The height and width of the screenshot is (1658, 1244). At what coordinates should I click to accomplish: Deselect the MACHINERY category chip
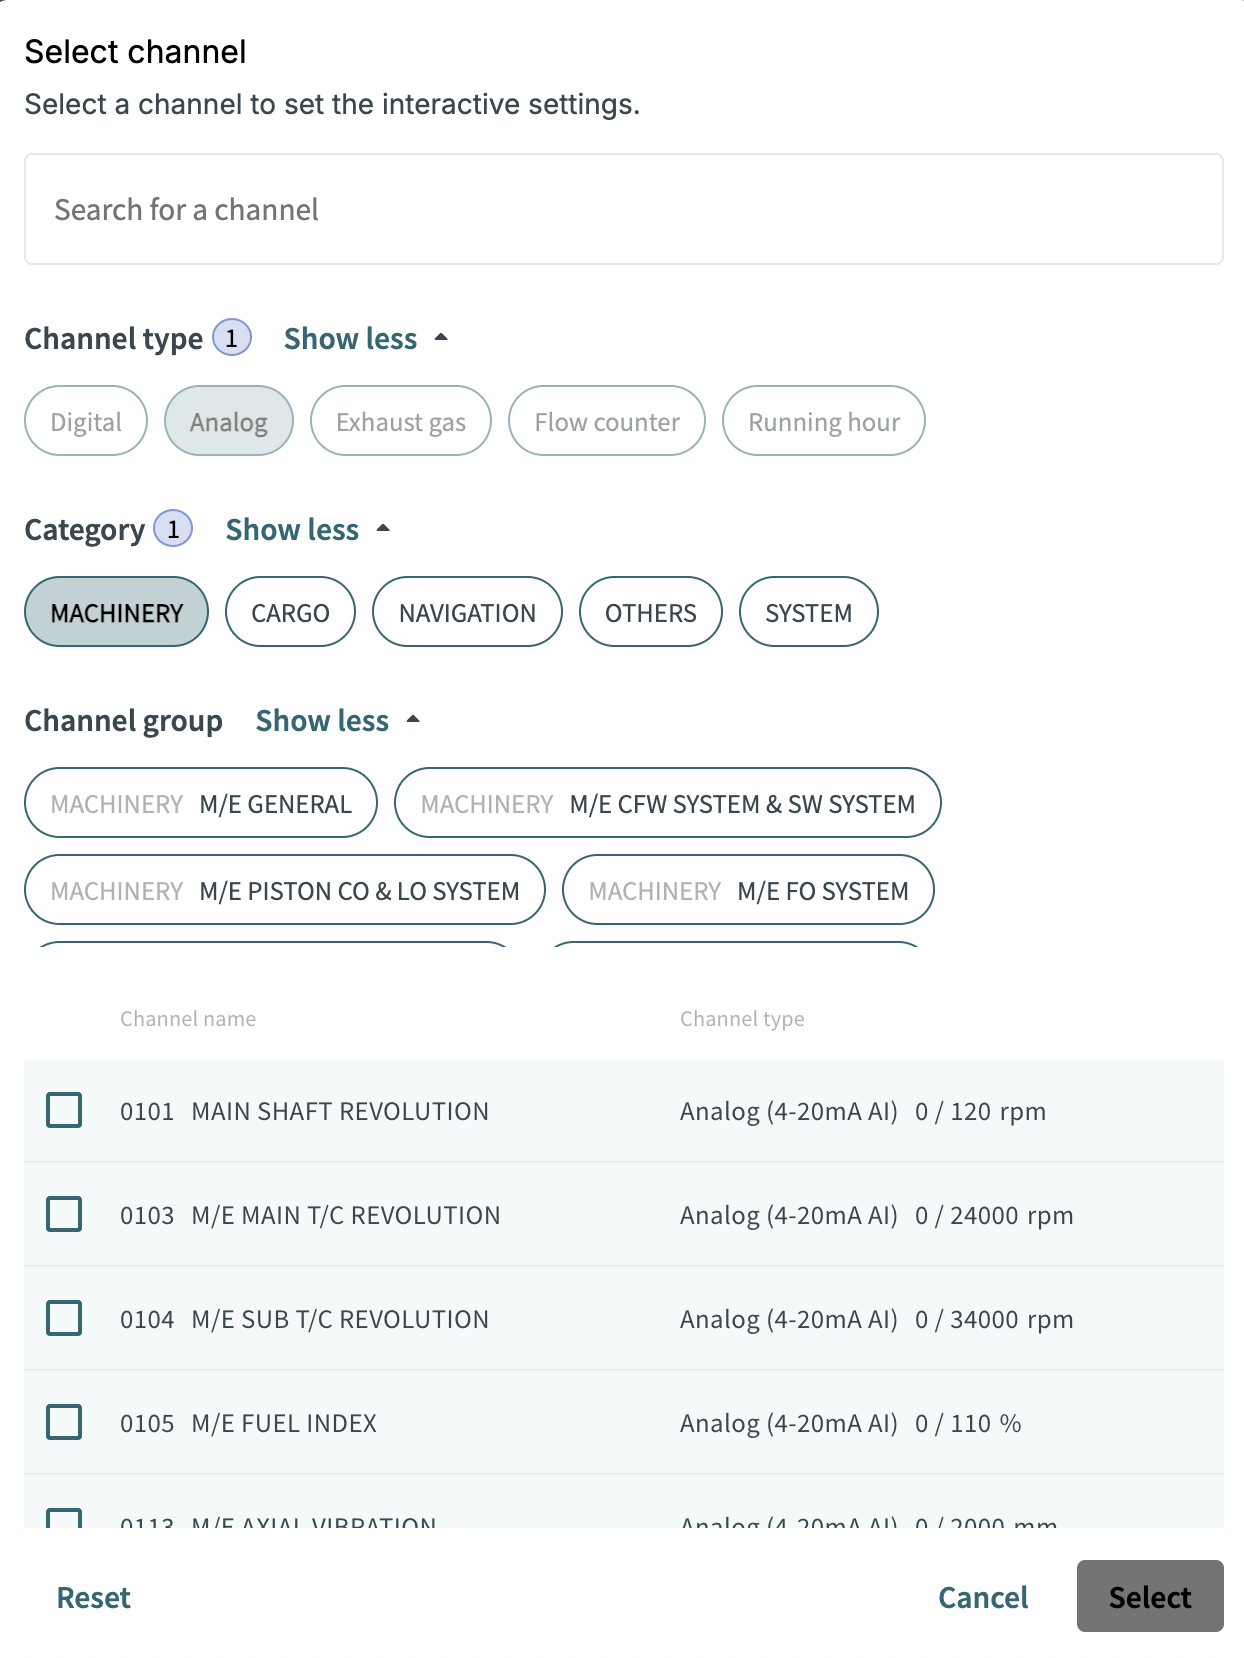[x=117, y=612]
